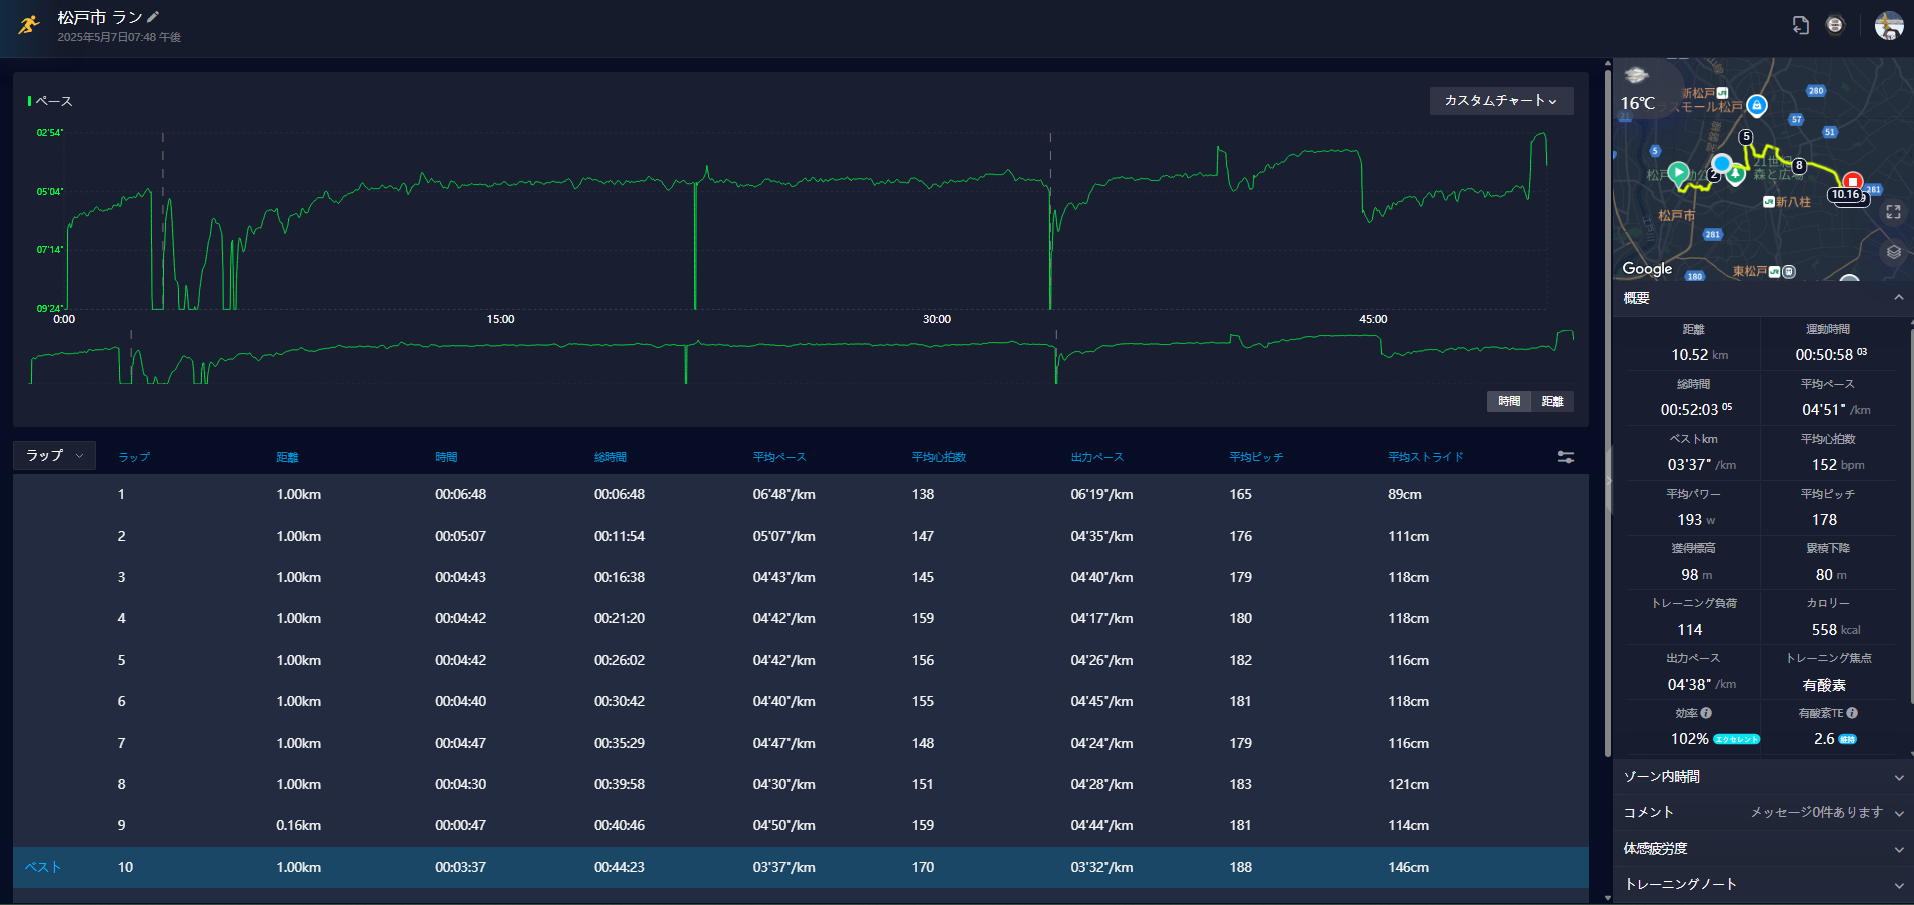The width and height of the screenshot is (1914, 905).
Task: Open lap table column settings icon
Action: [1566, 457]
